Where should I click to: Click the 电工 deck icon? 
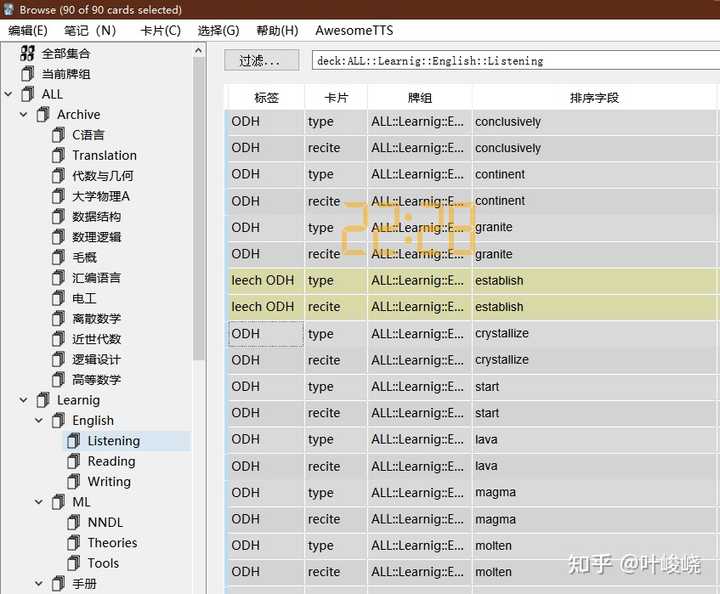58,298
